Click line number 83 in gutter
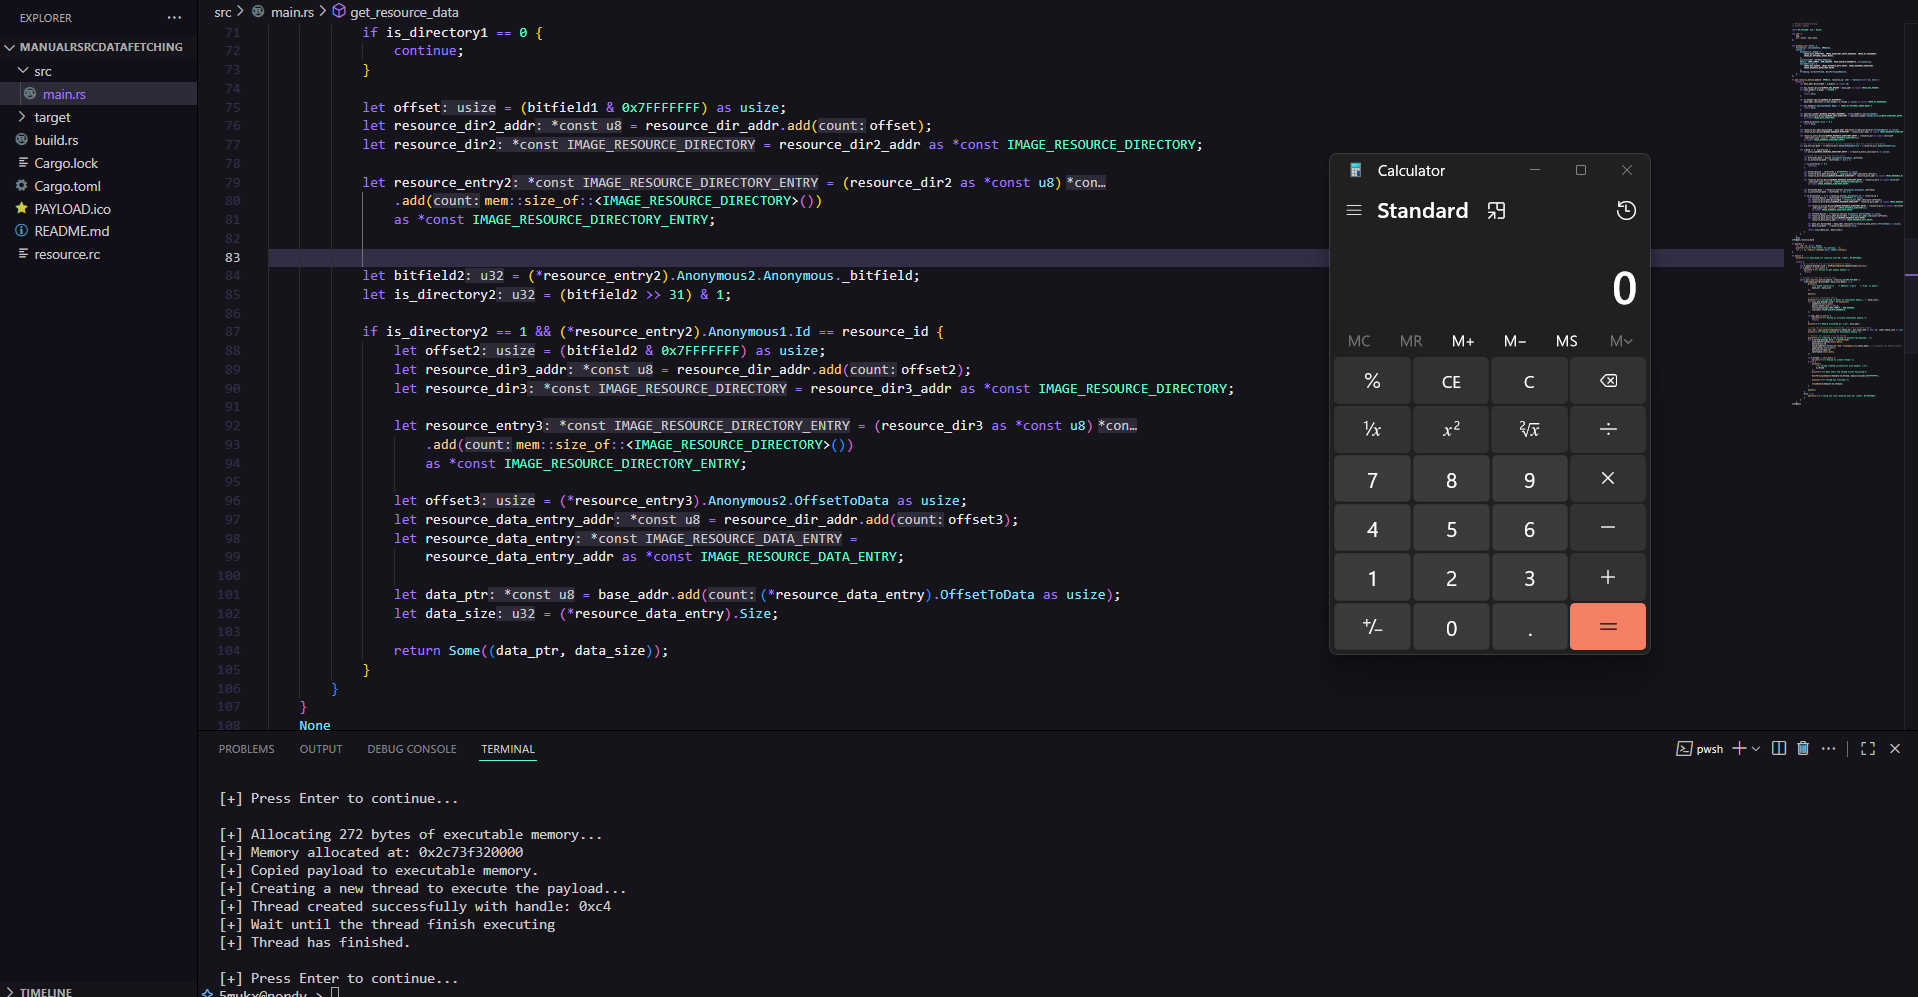This screenshot has width=1918, height=997. tap(232, 257)
